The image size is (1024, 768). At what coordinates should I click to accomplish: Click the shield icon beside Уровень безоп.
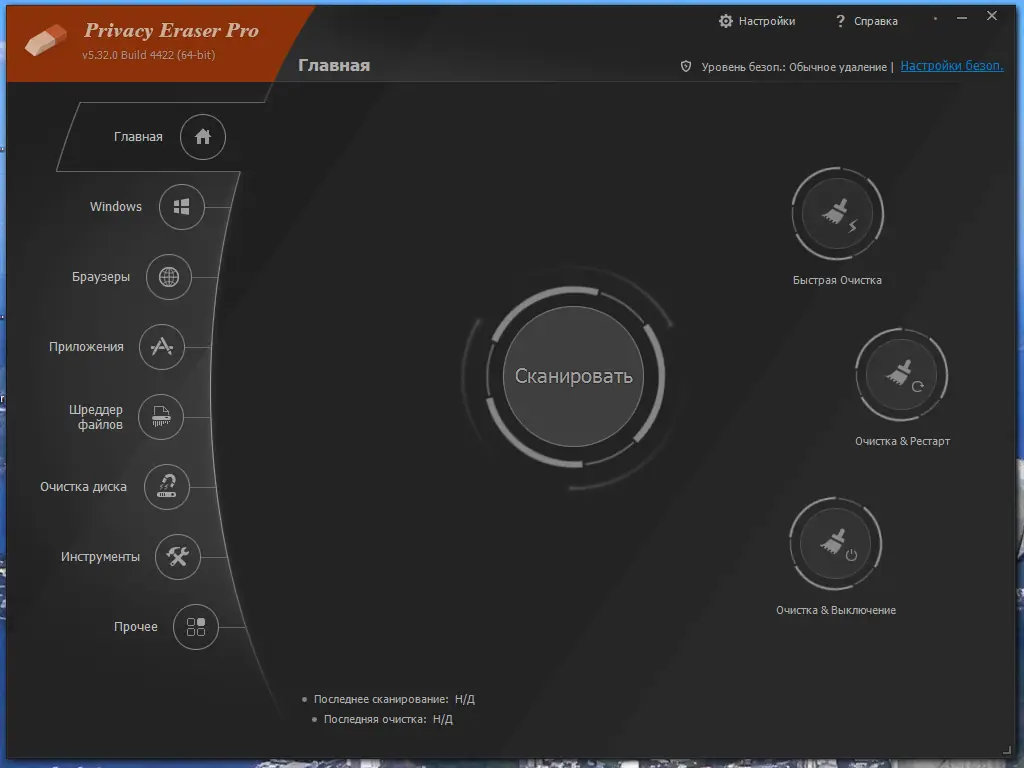tap(686, 66)
